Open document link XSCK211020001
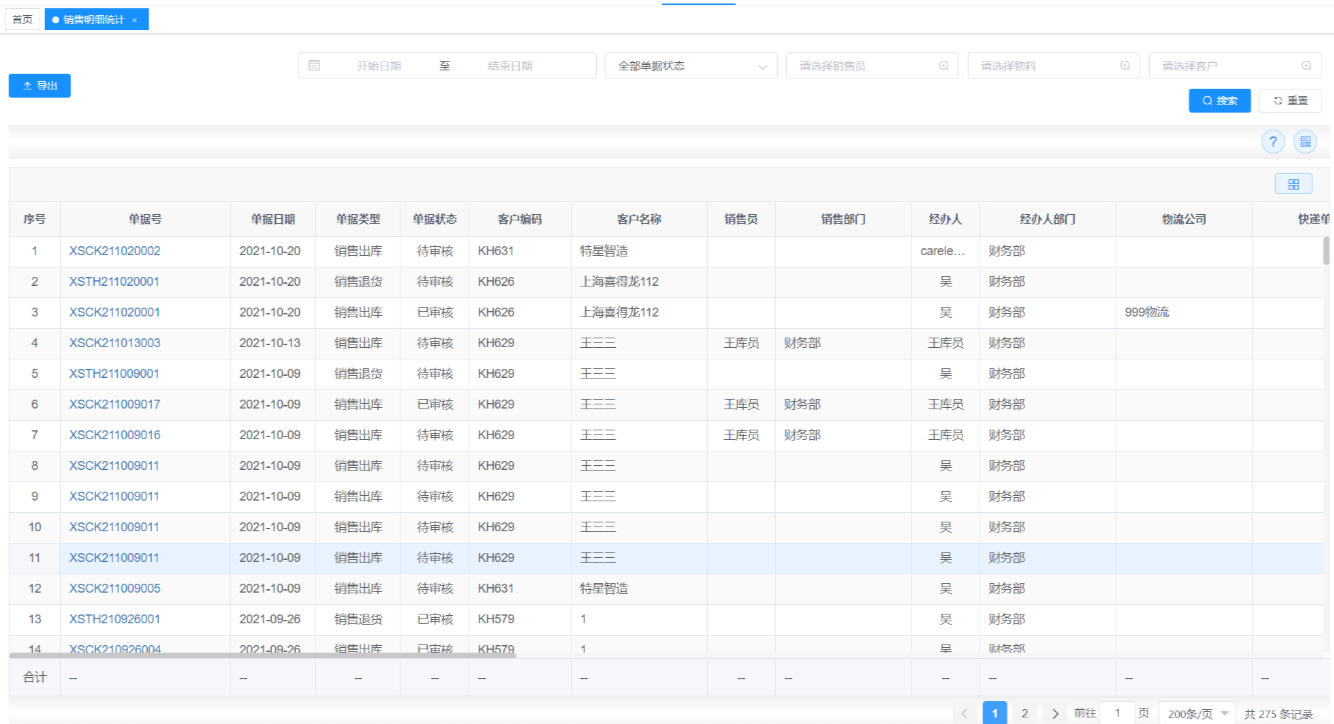Viewport: 1334px width, 724px height. 115,312
